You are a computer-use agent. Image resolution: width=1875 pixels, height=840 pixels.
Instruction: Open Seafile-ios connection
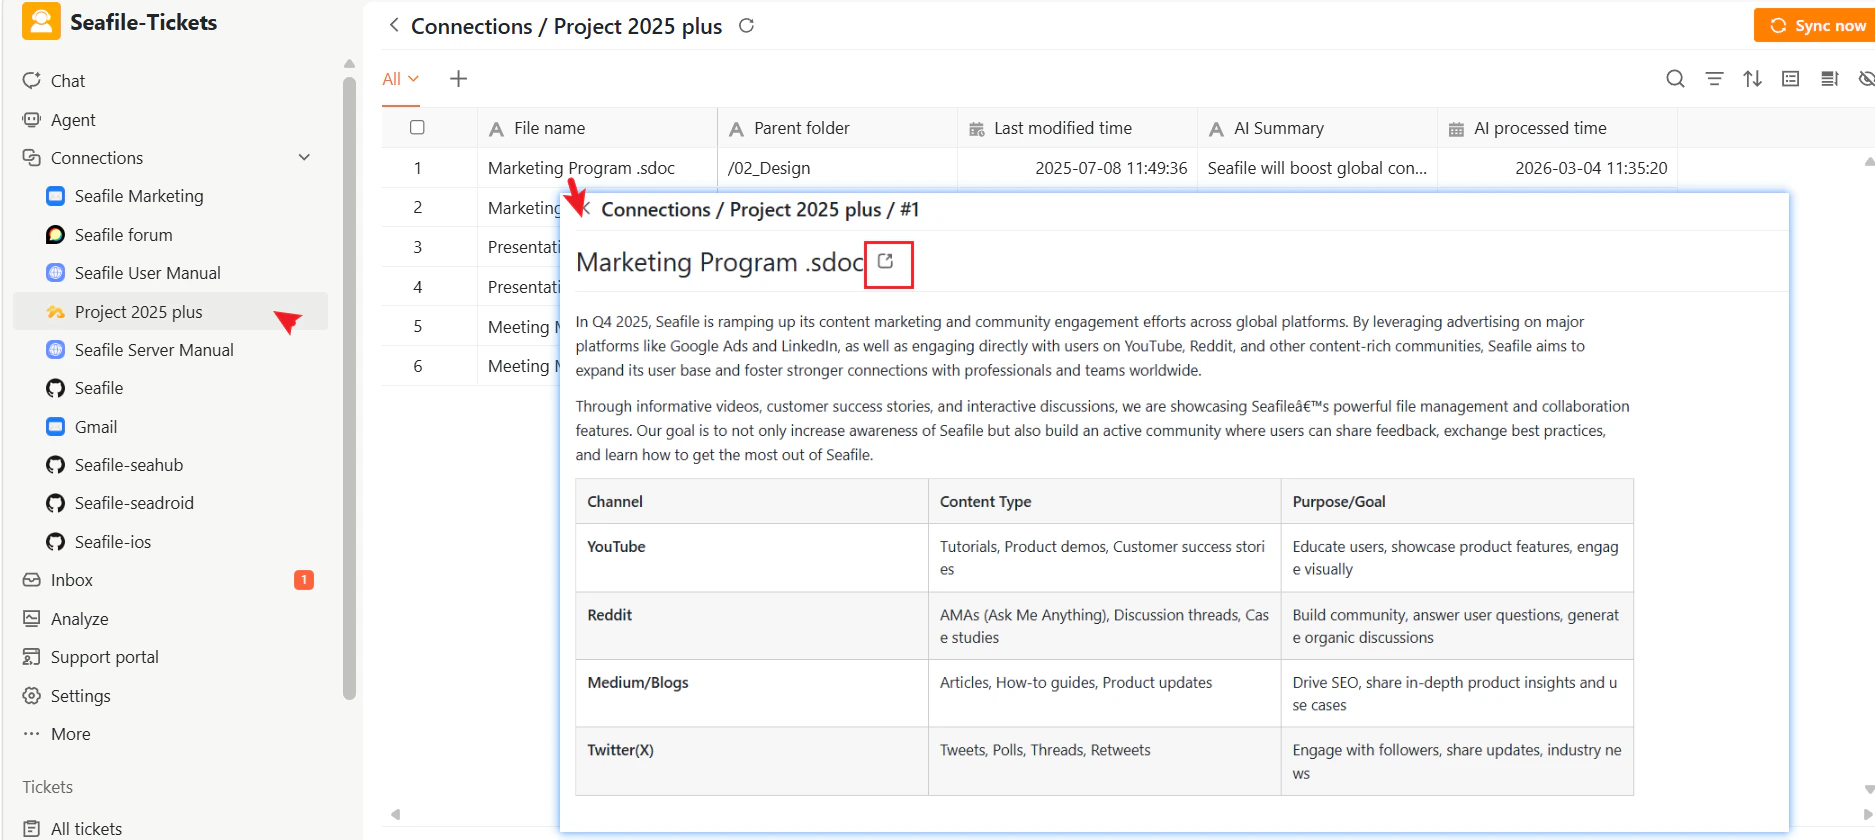(x=113, y=542)
